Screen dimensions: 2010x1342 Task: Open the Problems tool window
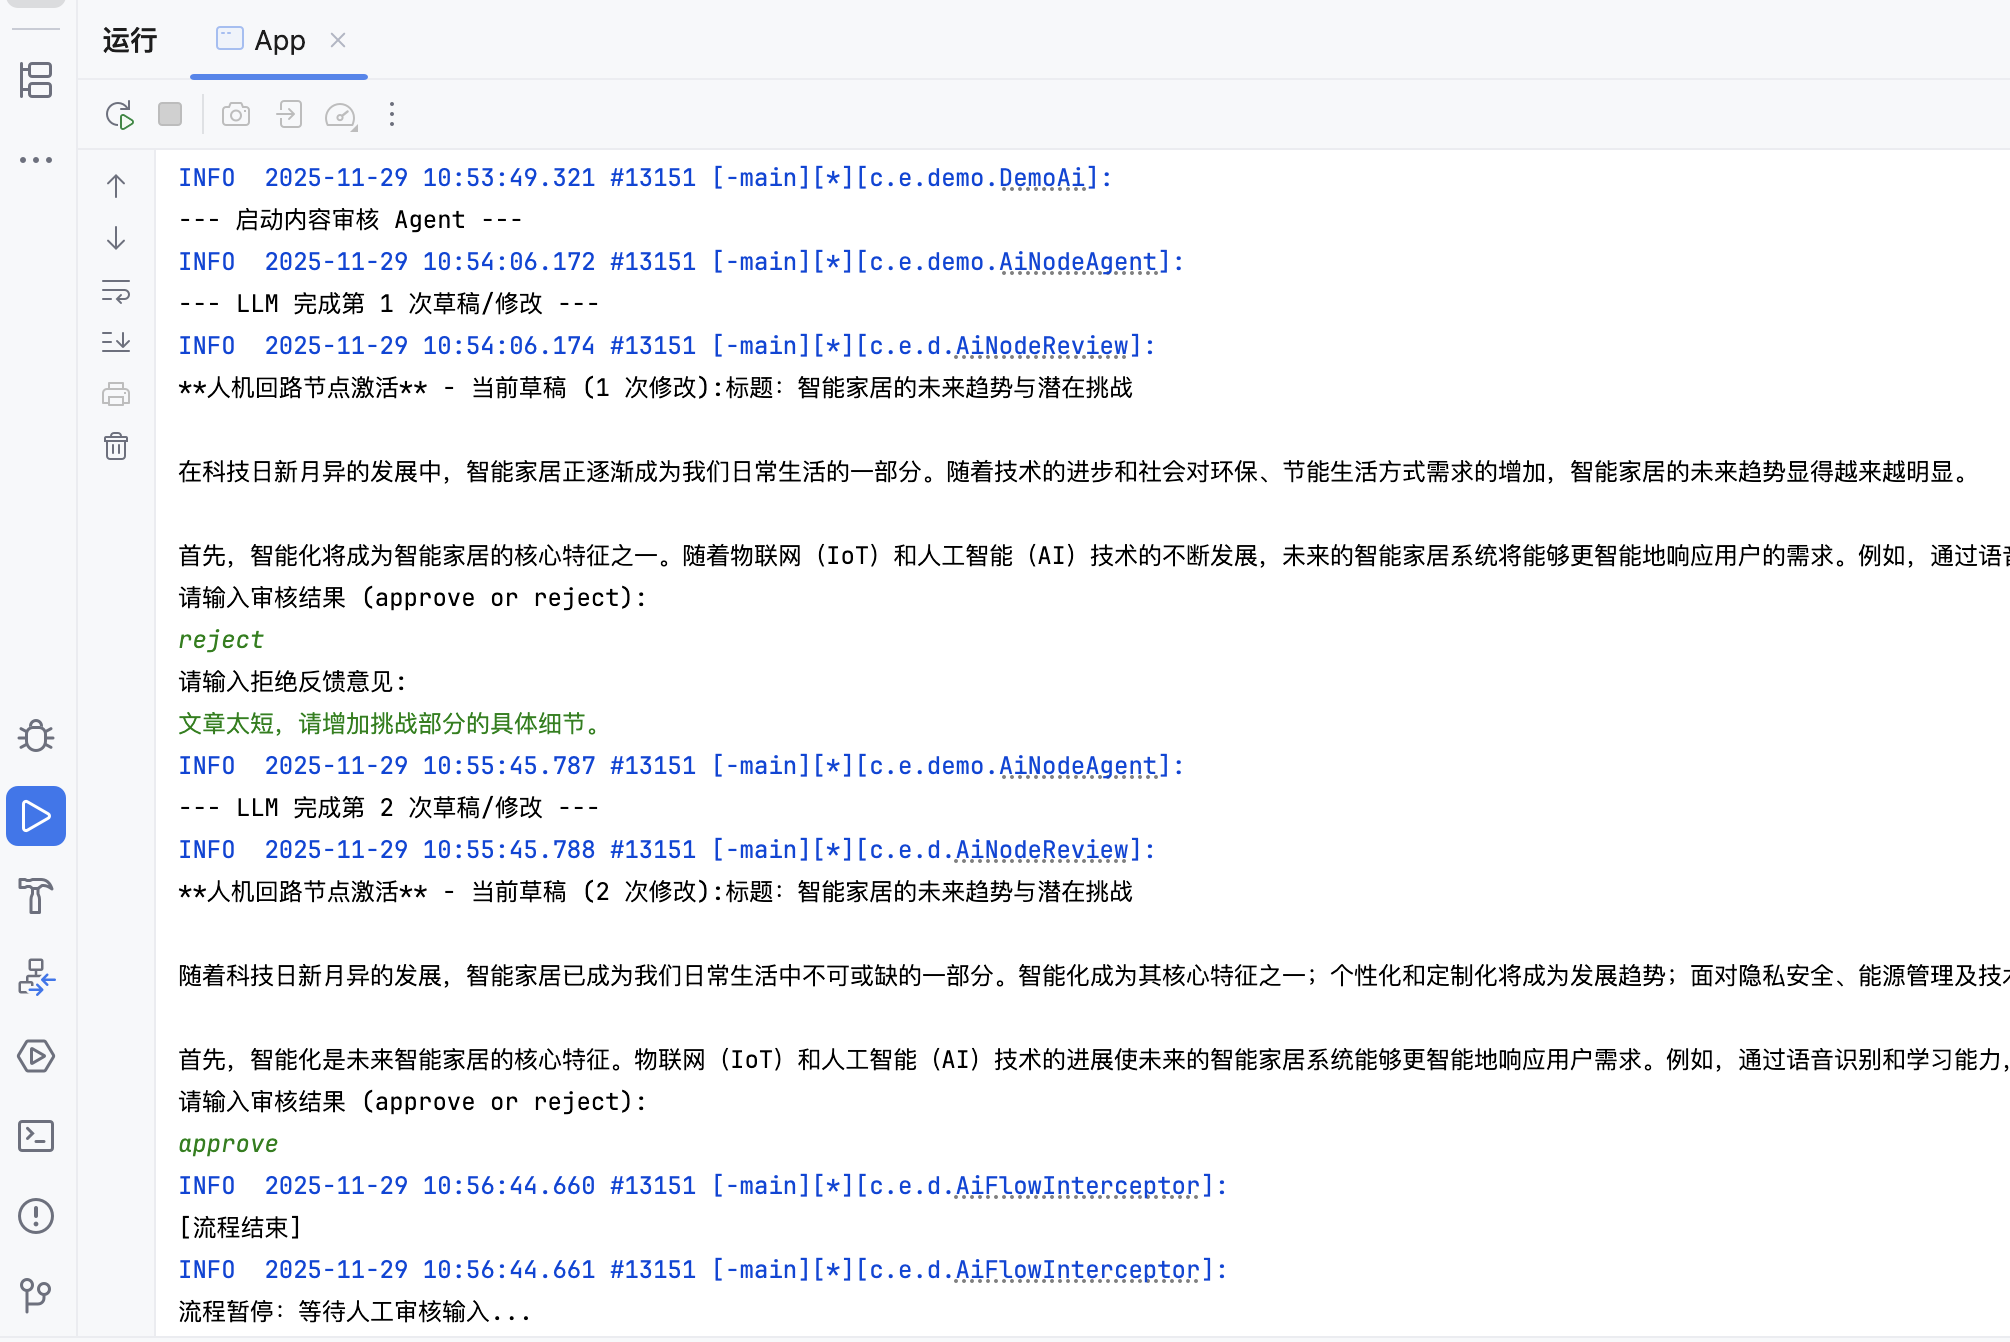[36, 1216]
